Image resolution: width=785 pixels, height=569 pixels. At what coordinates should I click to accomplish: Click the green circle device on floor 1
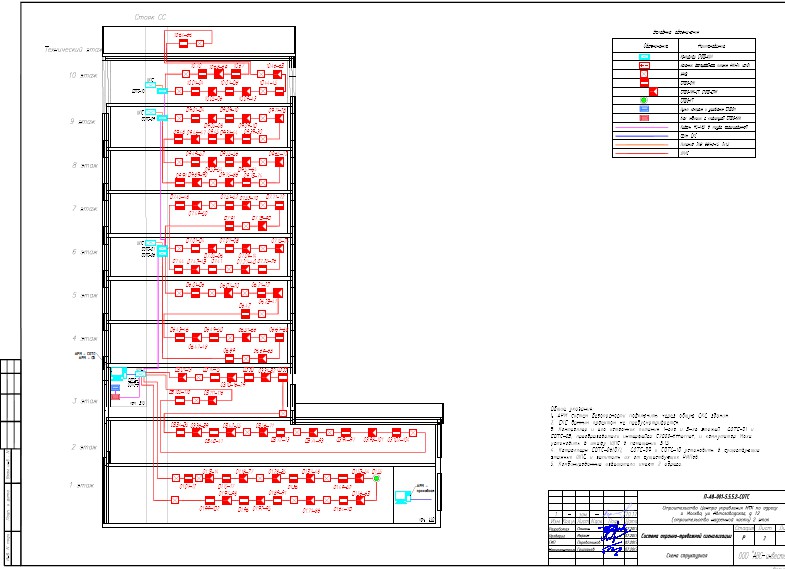click(x=376, y=478)
